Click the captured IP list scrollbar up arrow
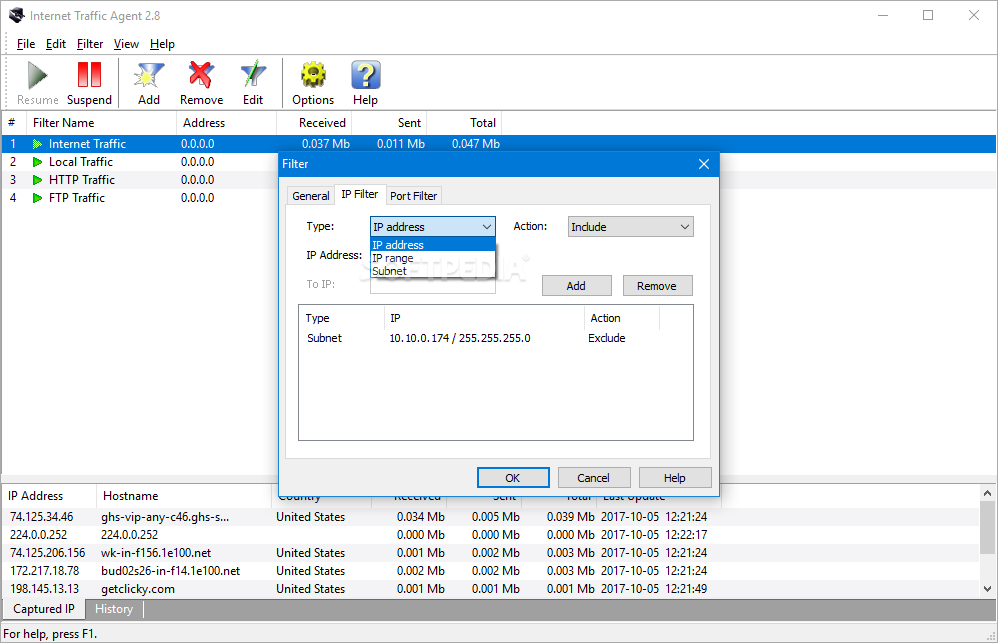 click(987, 493)
